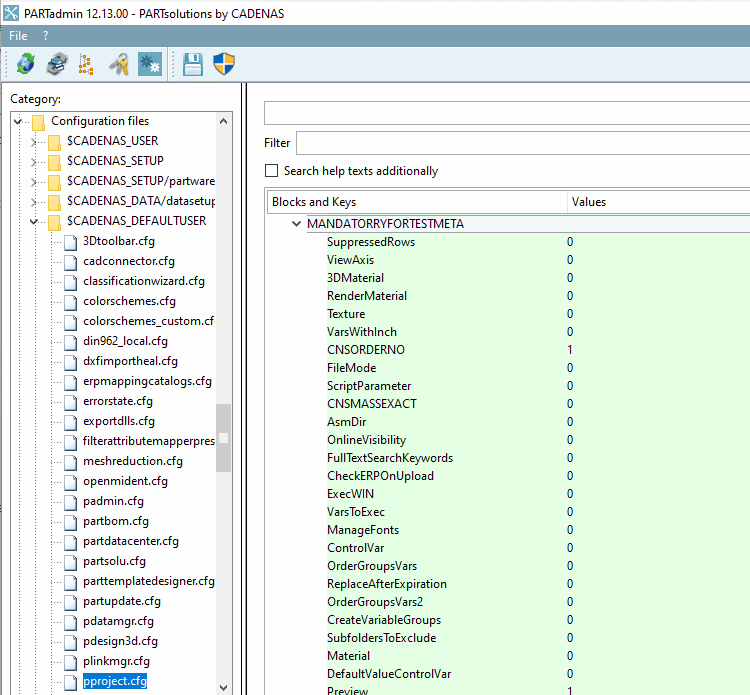Select partbom.cfg file

click(x=116, y=521)
